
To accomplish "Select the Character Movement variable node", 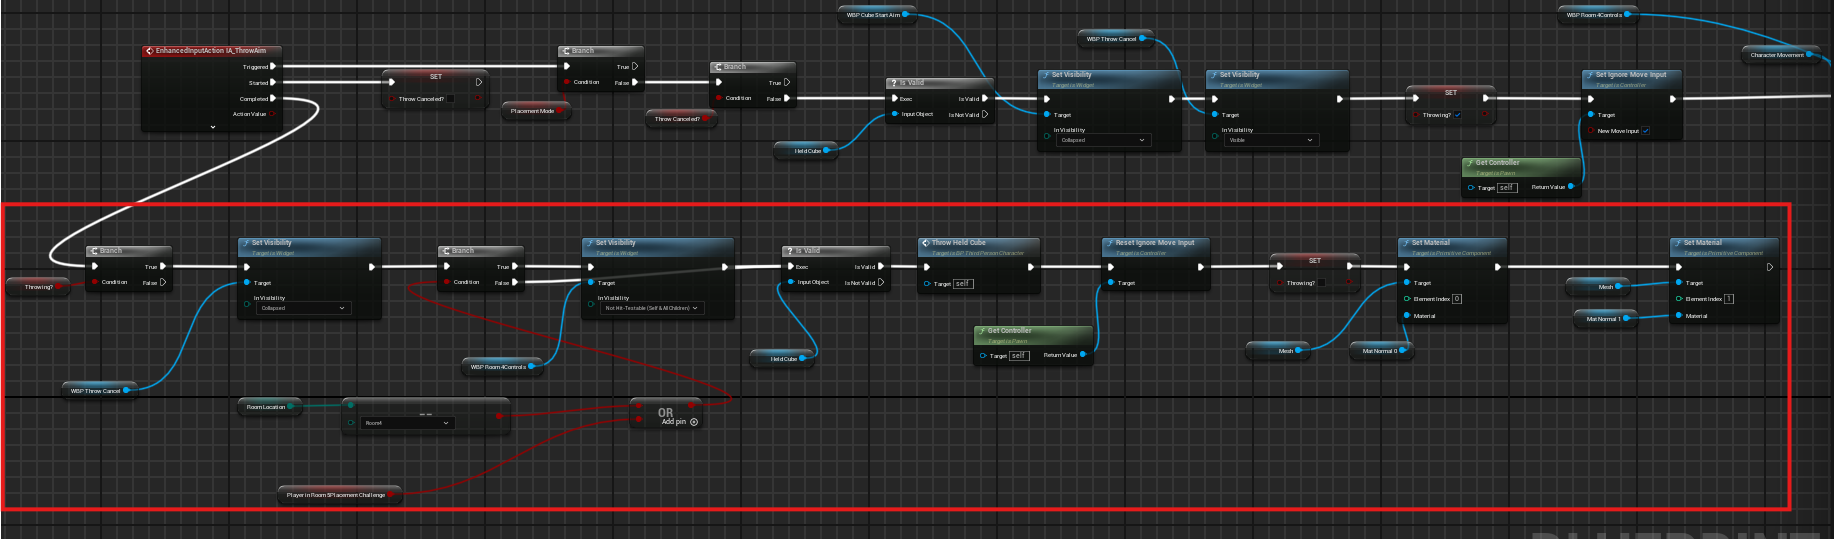I will pyautogui.click(x=1781, y=55).
